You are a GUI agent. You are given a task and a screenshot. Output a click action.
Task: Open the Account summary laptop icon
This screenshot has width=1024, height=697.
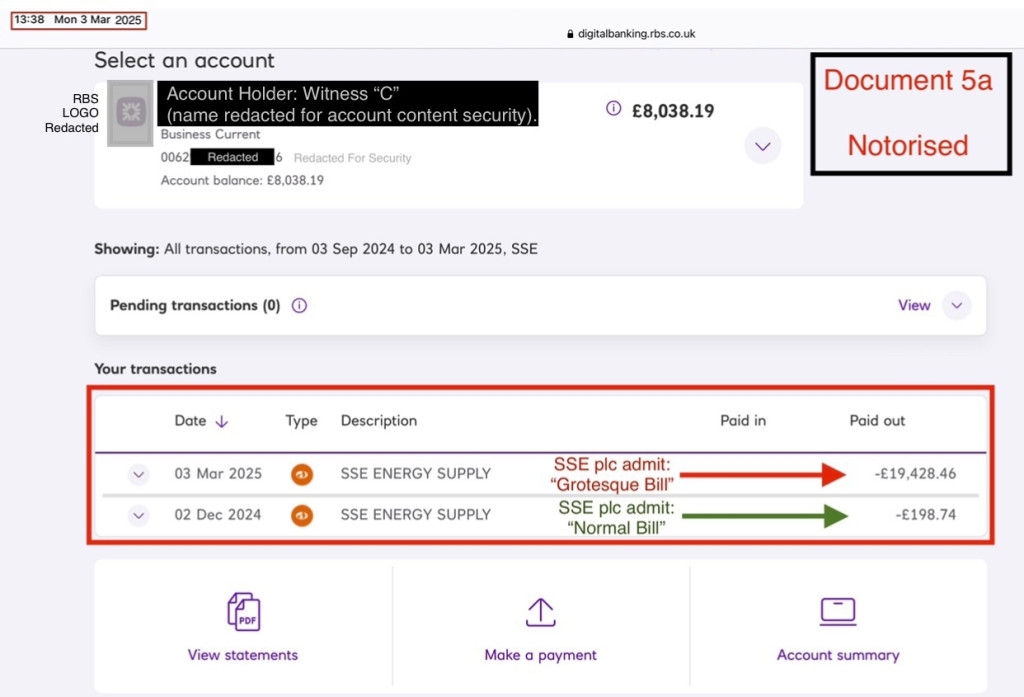(x=838, y=611)
